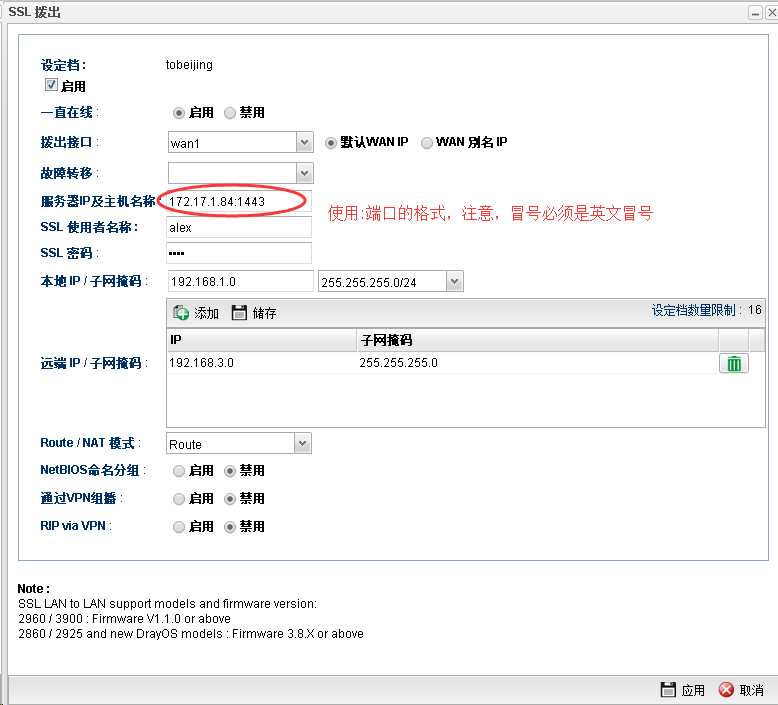Click the 255.255.255.0 remote subnet cell
Viewport: 778px width, 705px height.
(x=537, y=363)
